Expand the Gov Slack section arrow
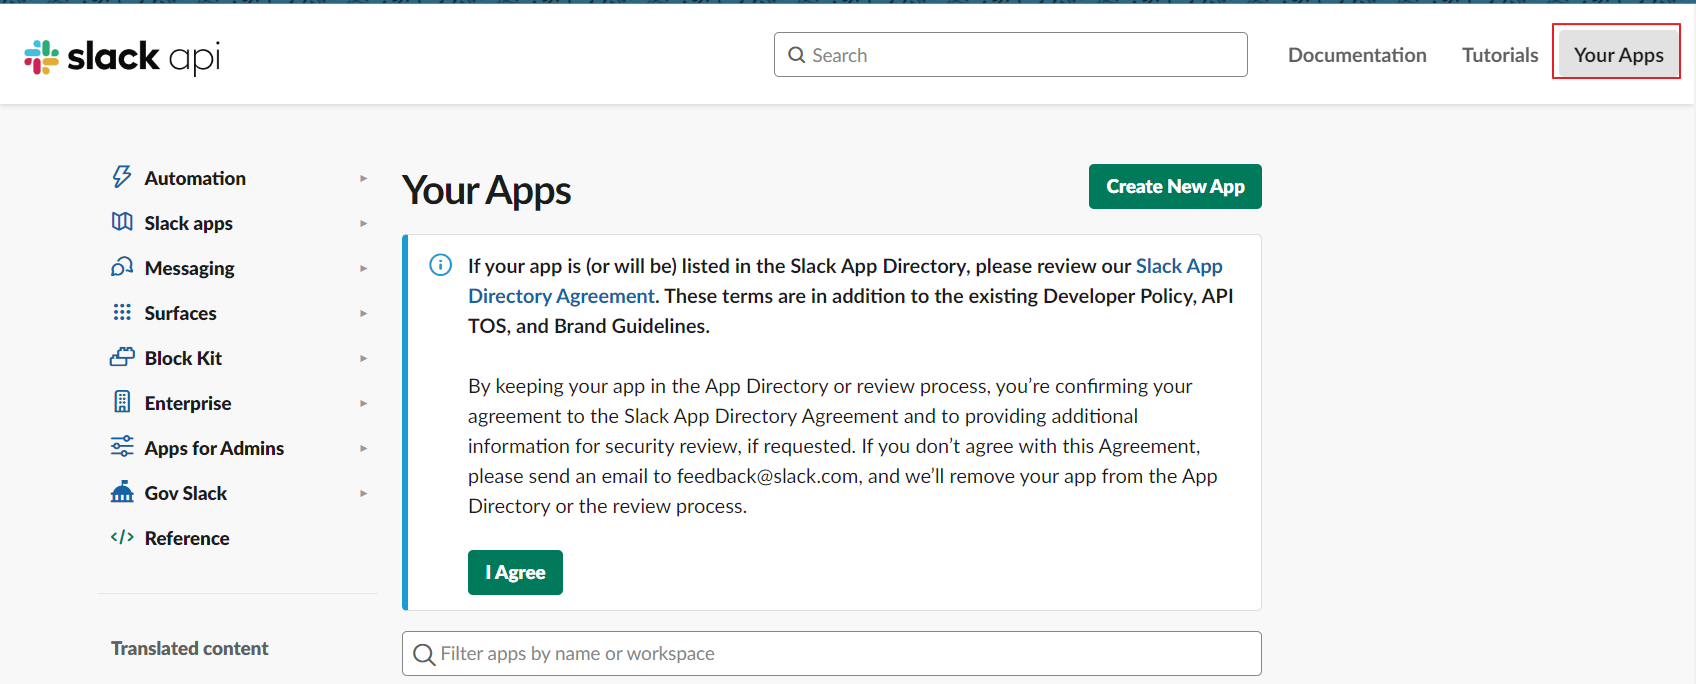Screen dimensions: 1696x684 [363, 493]
